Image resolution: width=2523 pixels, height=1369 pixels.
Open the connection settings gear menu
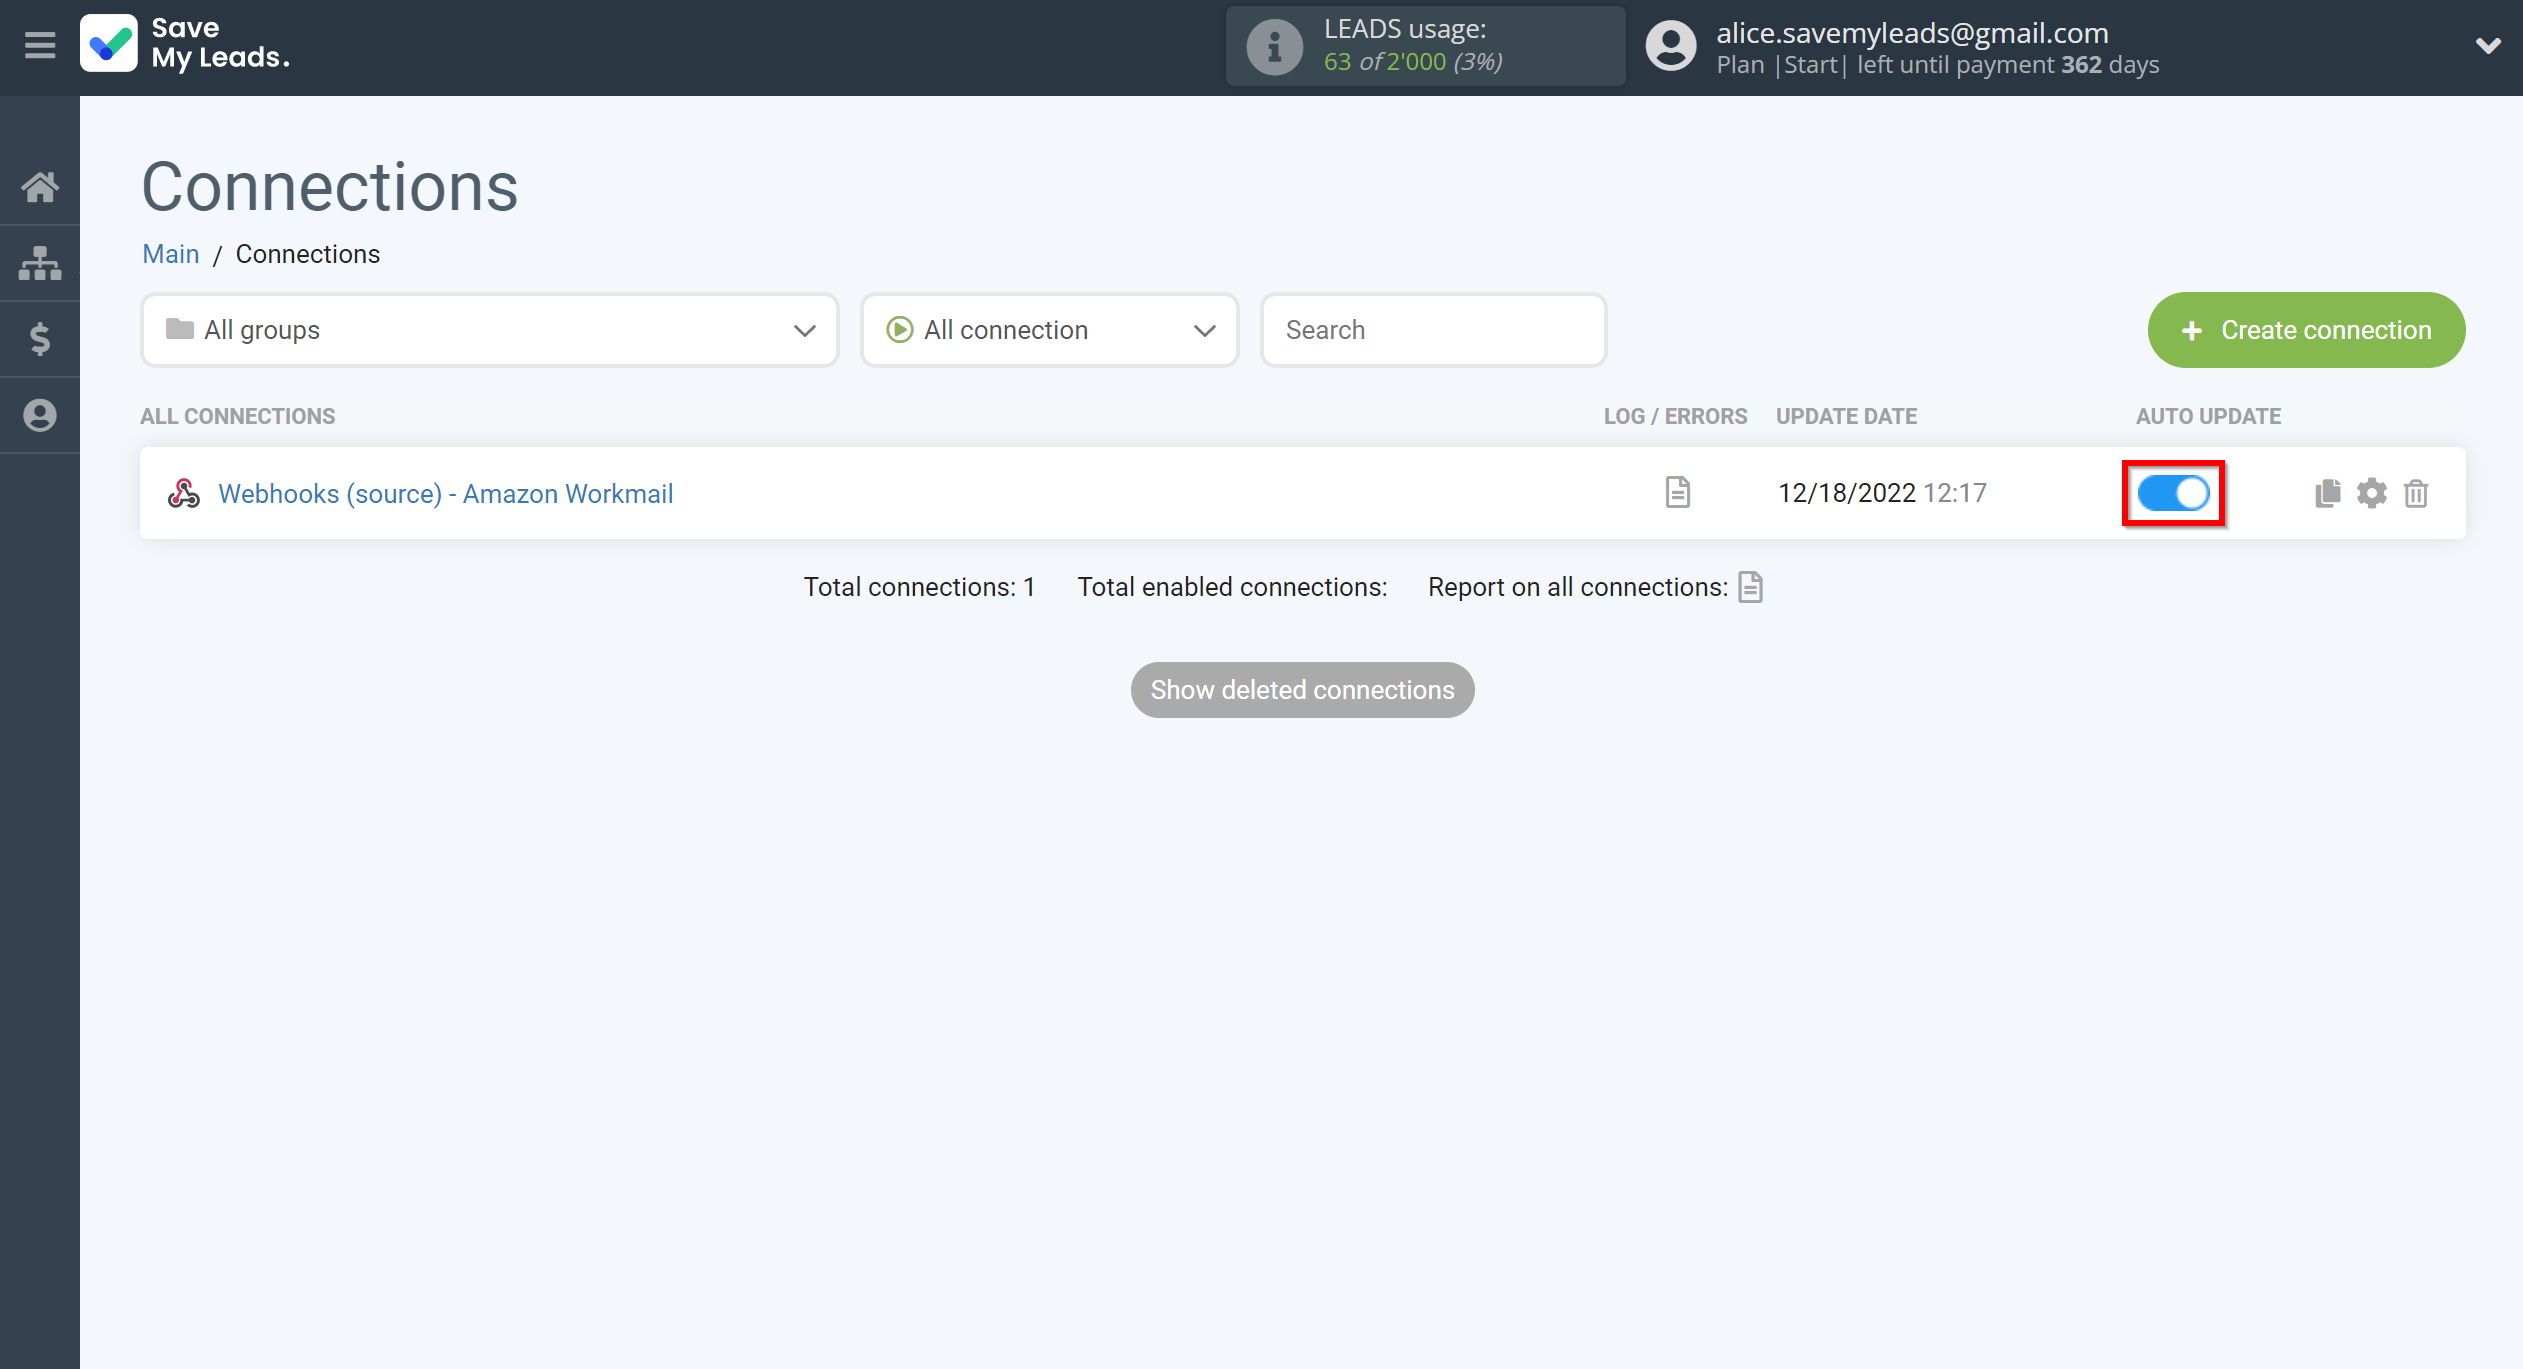tap(2371, 492)
